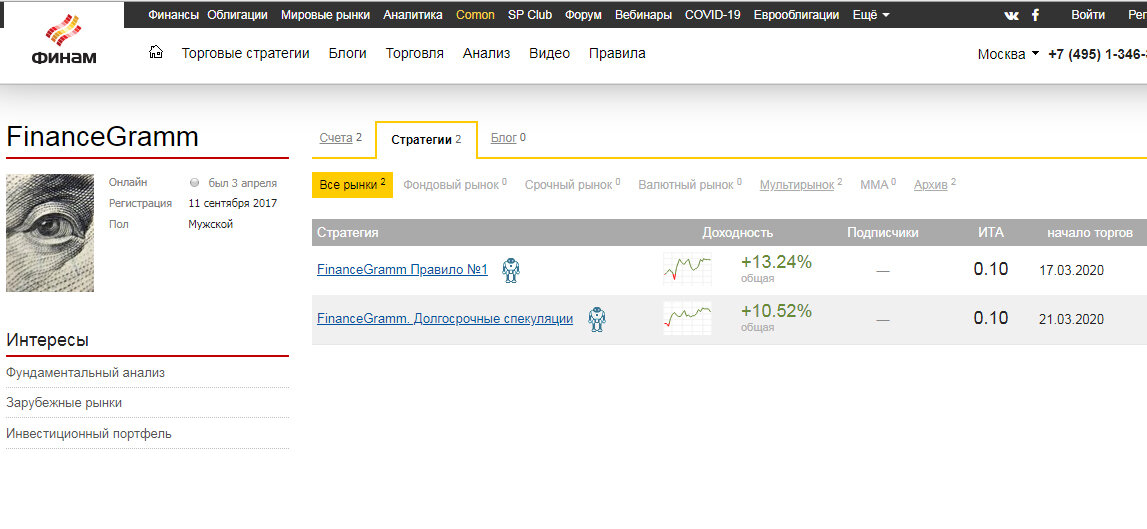Open the VK social icon
The width and height of the screenshot is (1147, 529).
point(1012,15)
